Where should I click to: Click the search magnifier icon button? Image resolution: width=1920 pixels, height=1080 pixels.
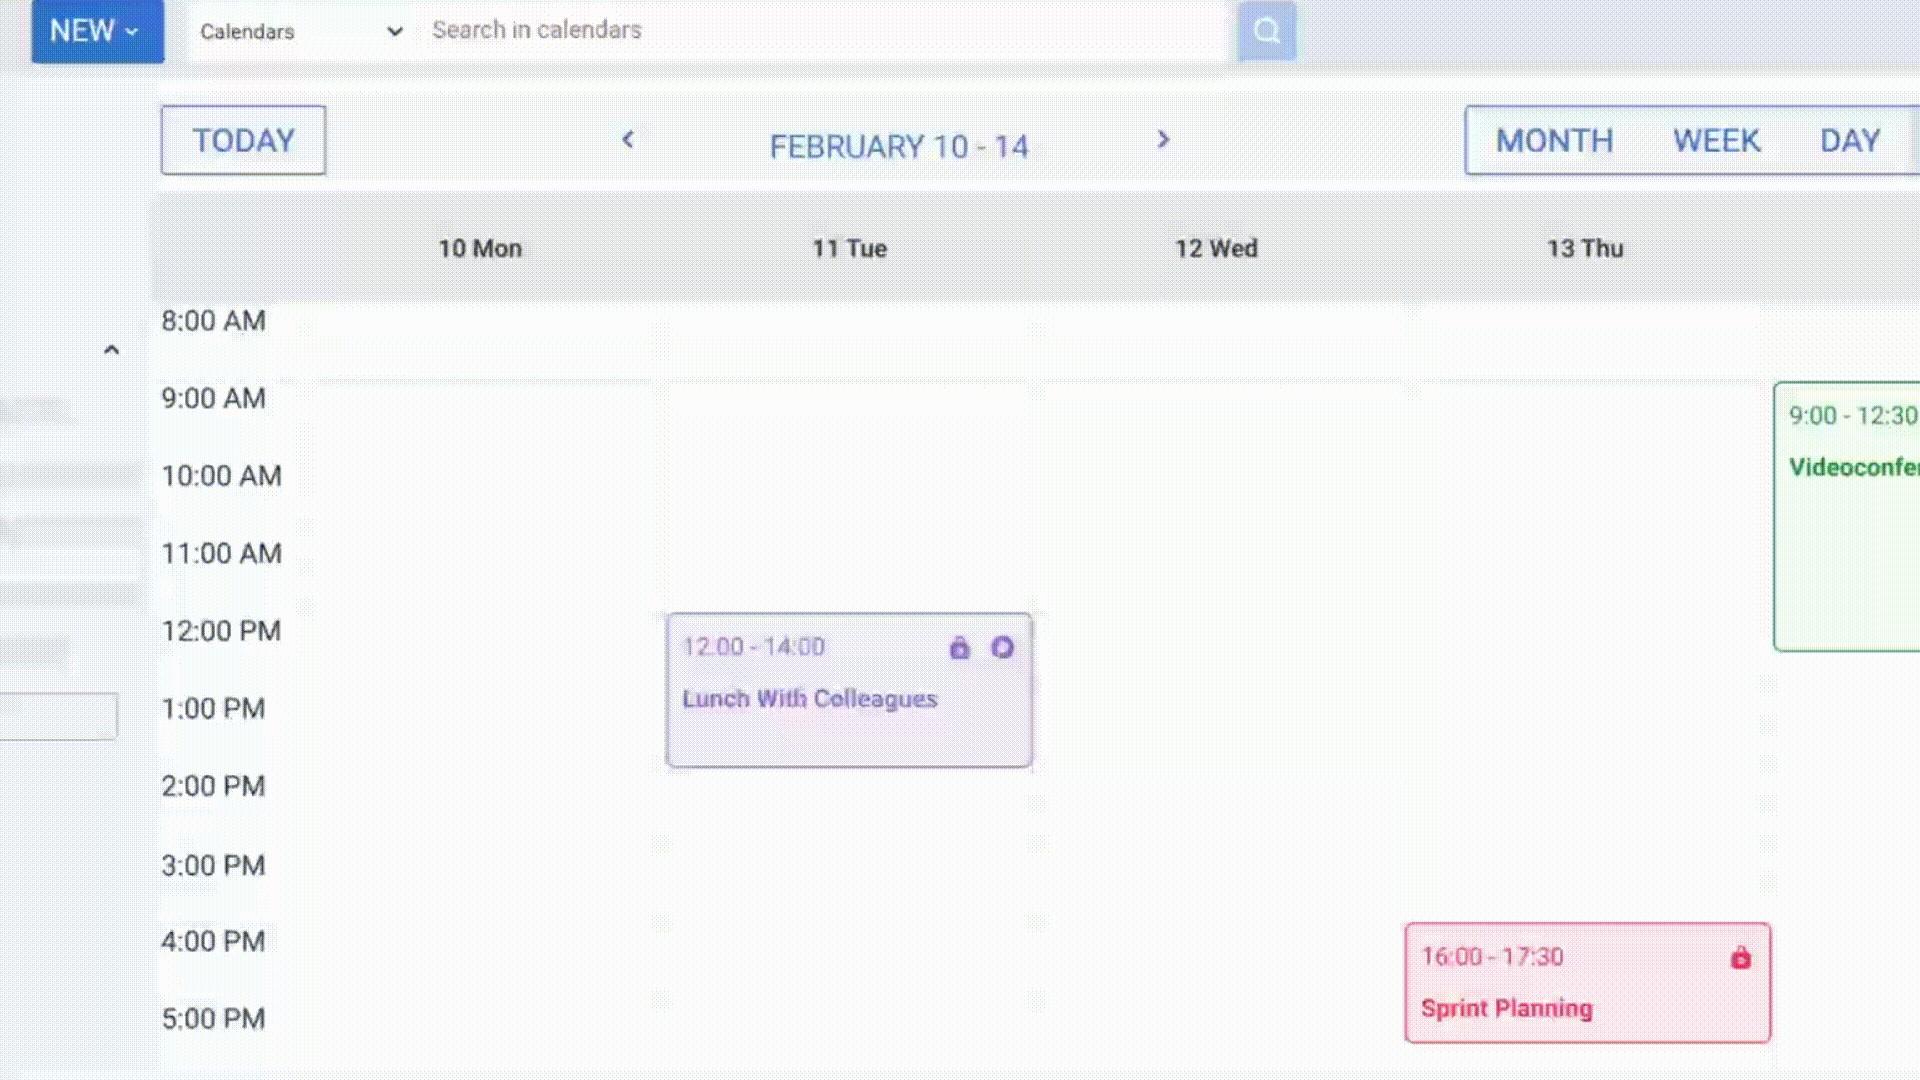pyautogui.click(x=1266, y=31)
